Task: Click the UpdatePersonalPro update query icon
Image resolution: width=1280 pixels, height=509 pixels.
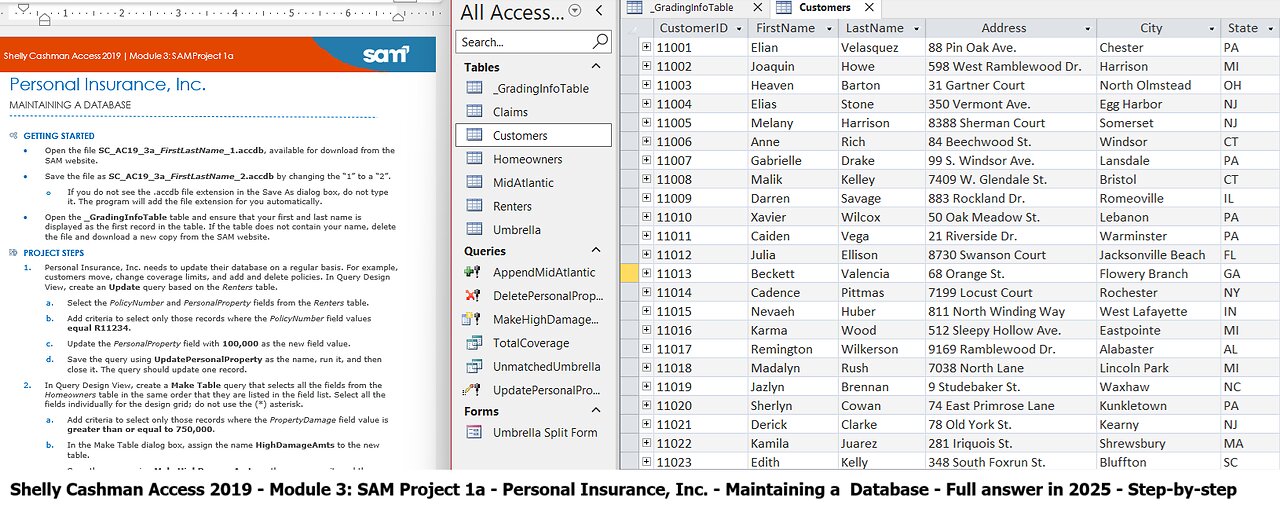Action: [x=473, y=390]
